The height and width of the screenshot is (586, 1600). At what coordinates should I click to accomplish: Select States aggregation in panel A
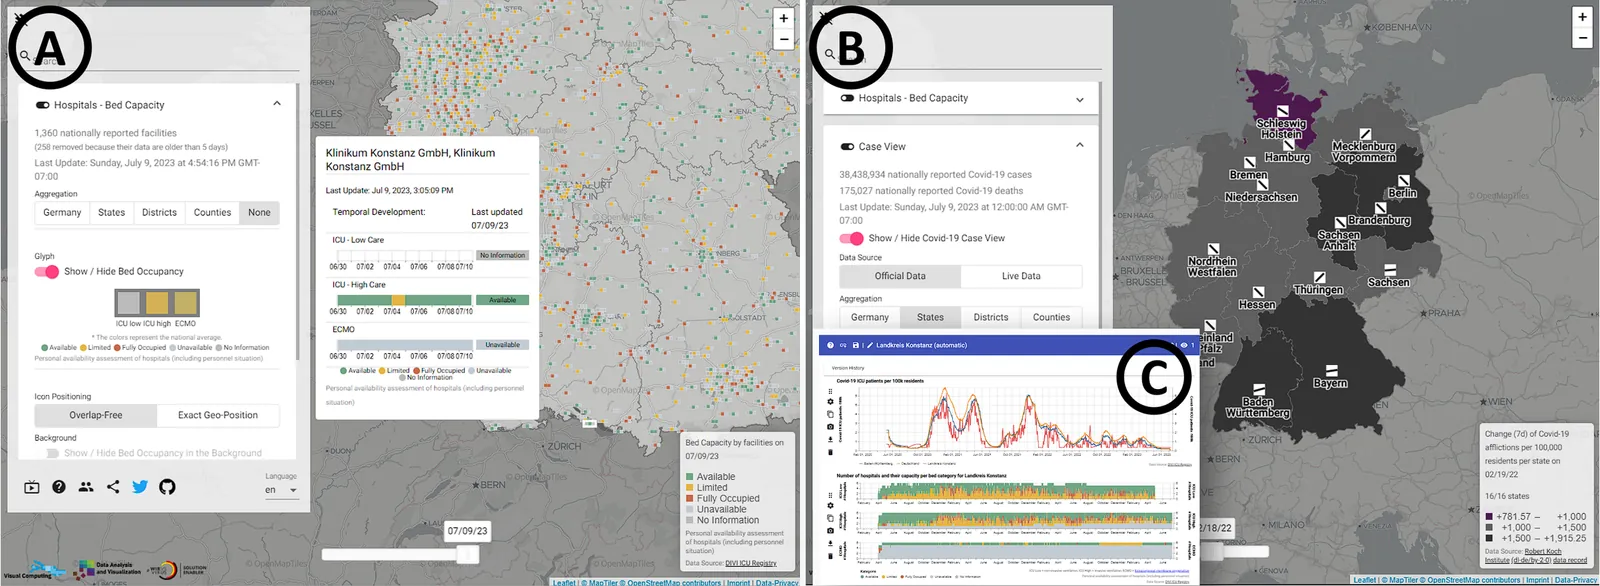pyautogui.click(x=112, y=212)
